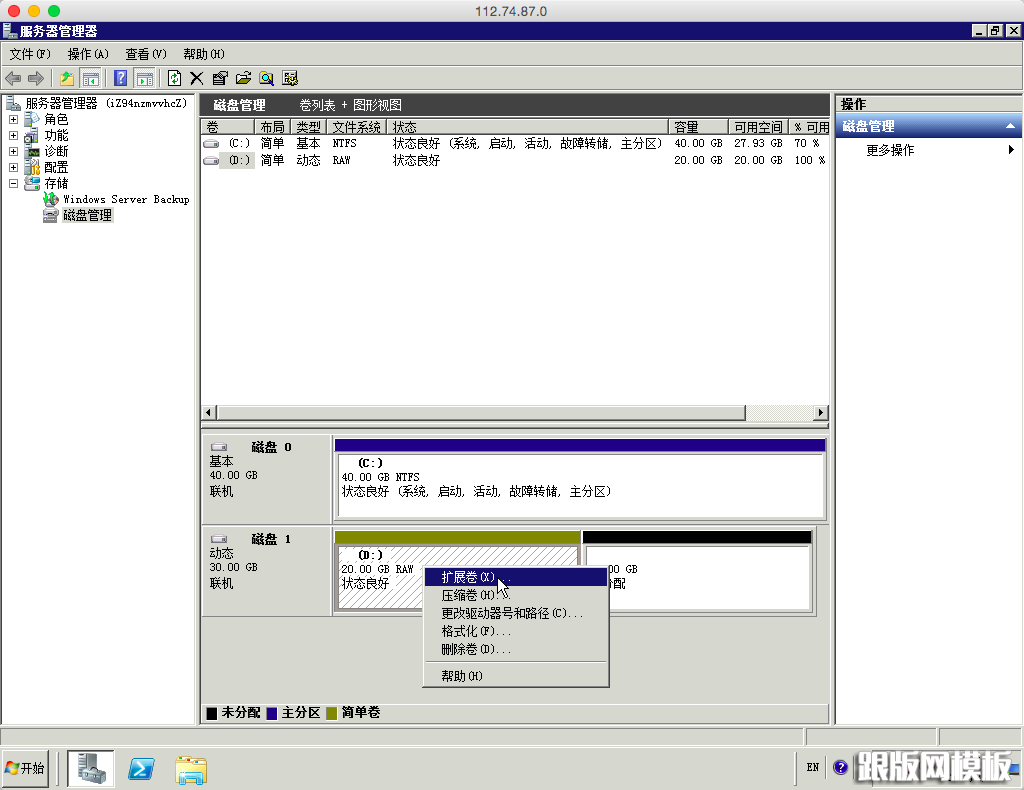Click the 开始 Start button
The height and width of the screenshot is (790, 1024).
26,768
